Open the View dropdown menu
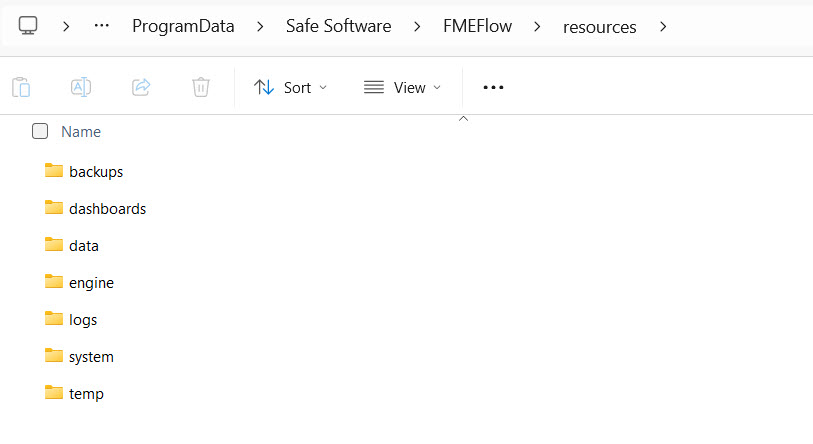This screenshot has width=813, height=444. pos(402,87)
